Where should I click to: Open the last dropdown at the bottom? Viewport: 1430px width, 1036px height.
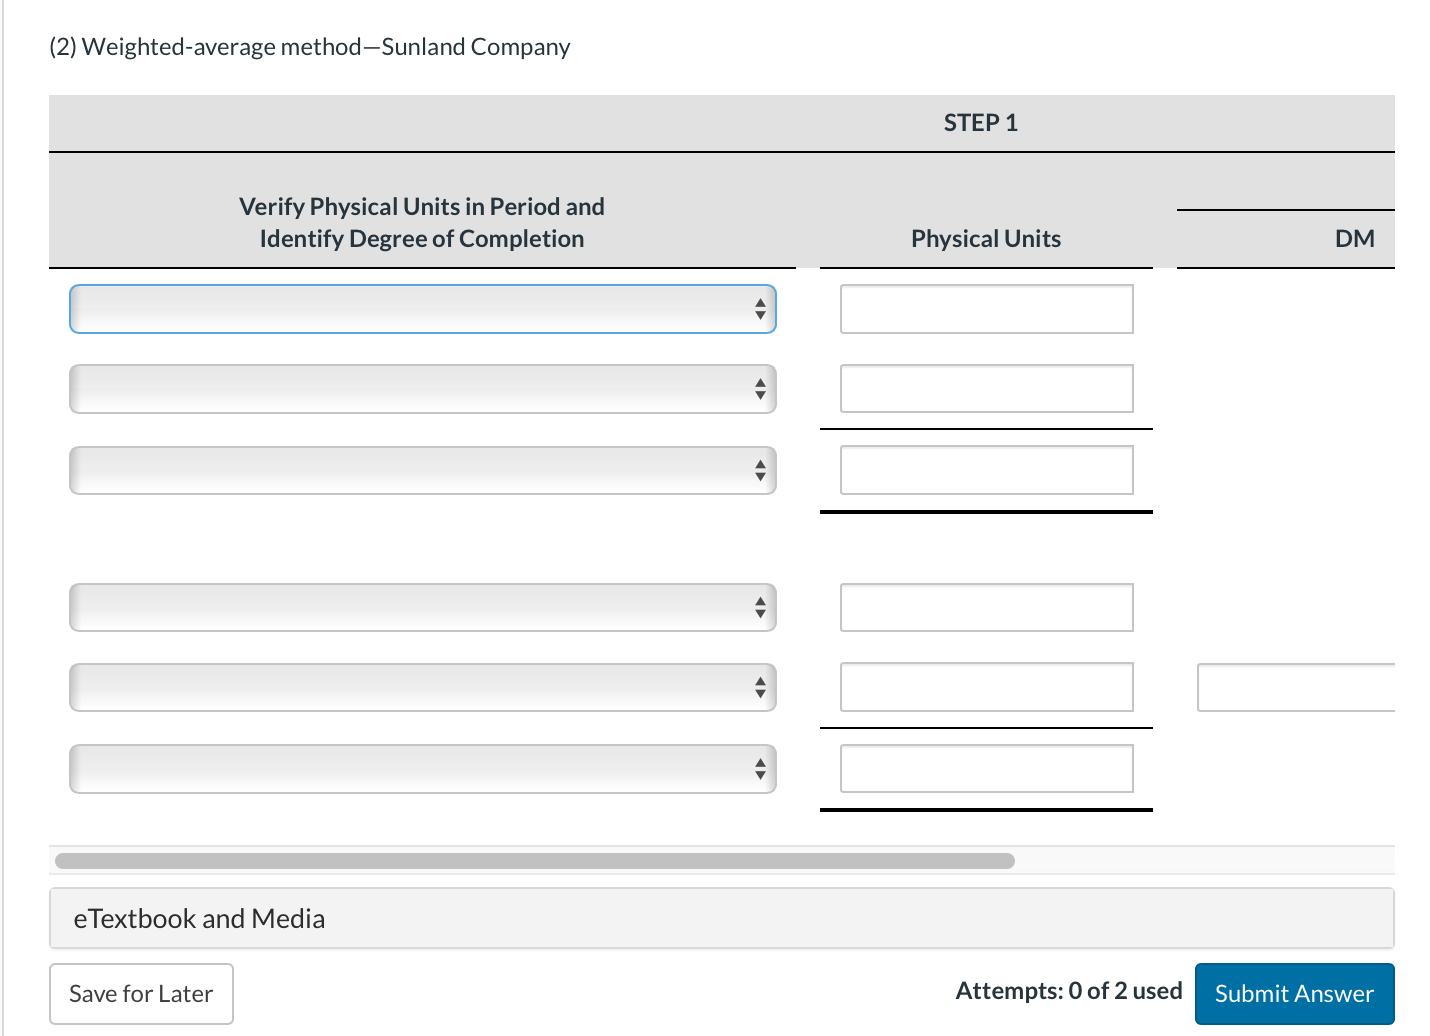click(x=420, y=768)
